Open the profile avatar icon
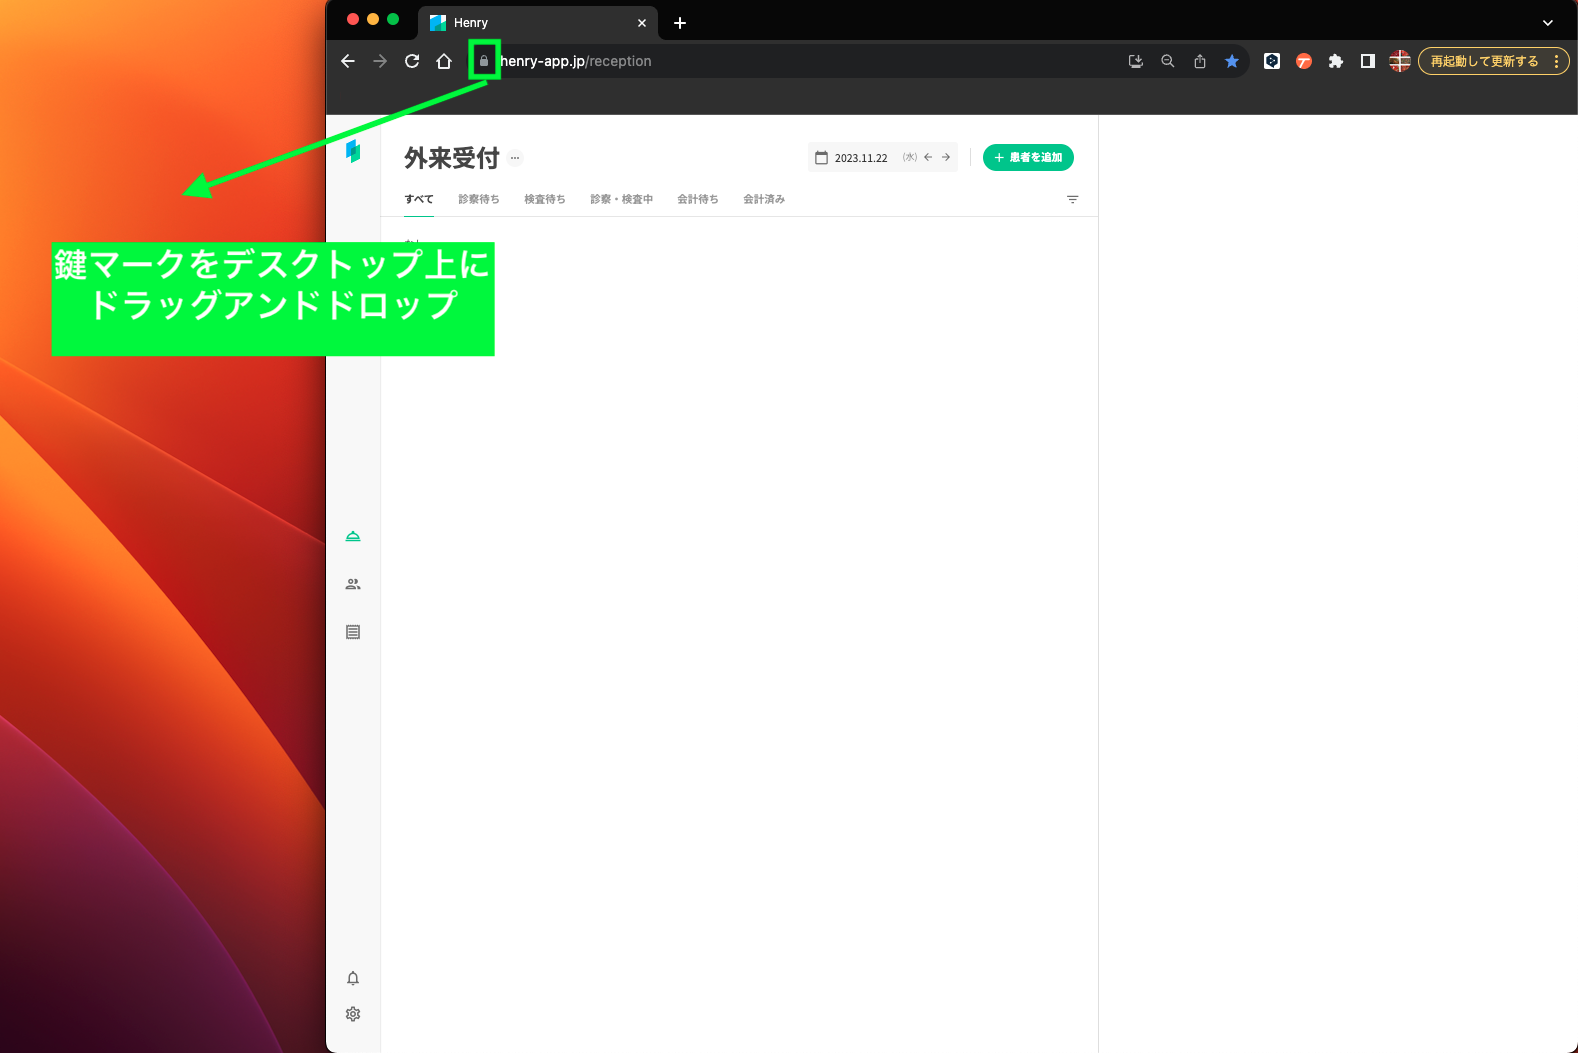The width and height of the screenshot is (1578, 1053). click(x=1400, y=61)
